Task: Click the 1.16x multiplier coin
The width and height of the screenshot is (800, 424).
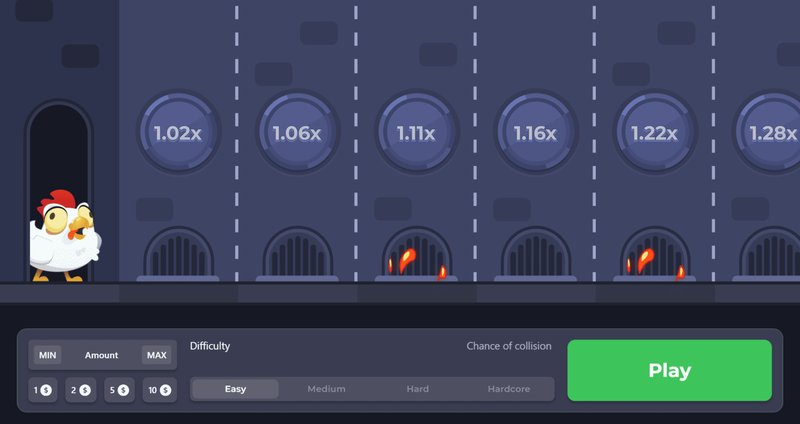Action: [536, 132]
